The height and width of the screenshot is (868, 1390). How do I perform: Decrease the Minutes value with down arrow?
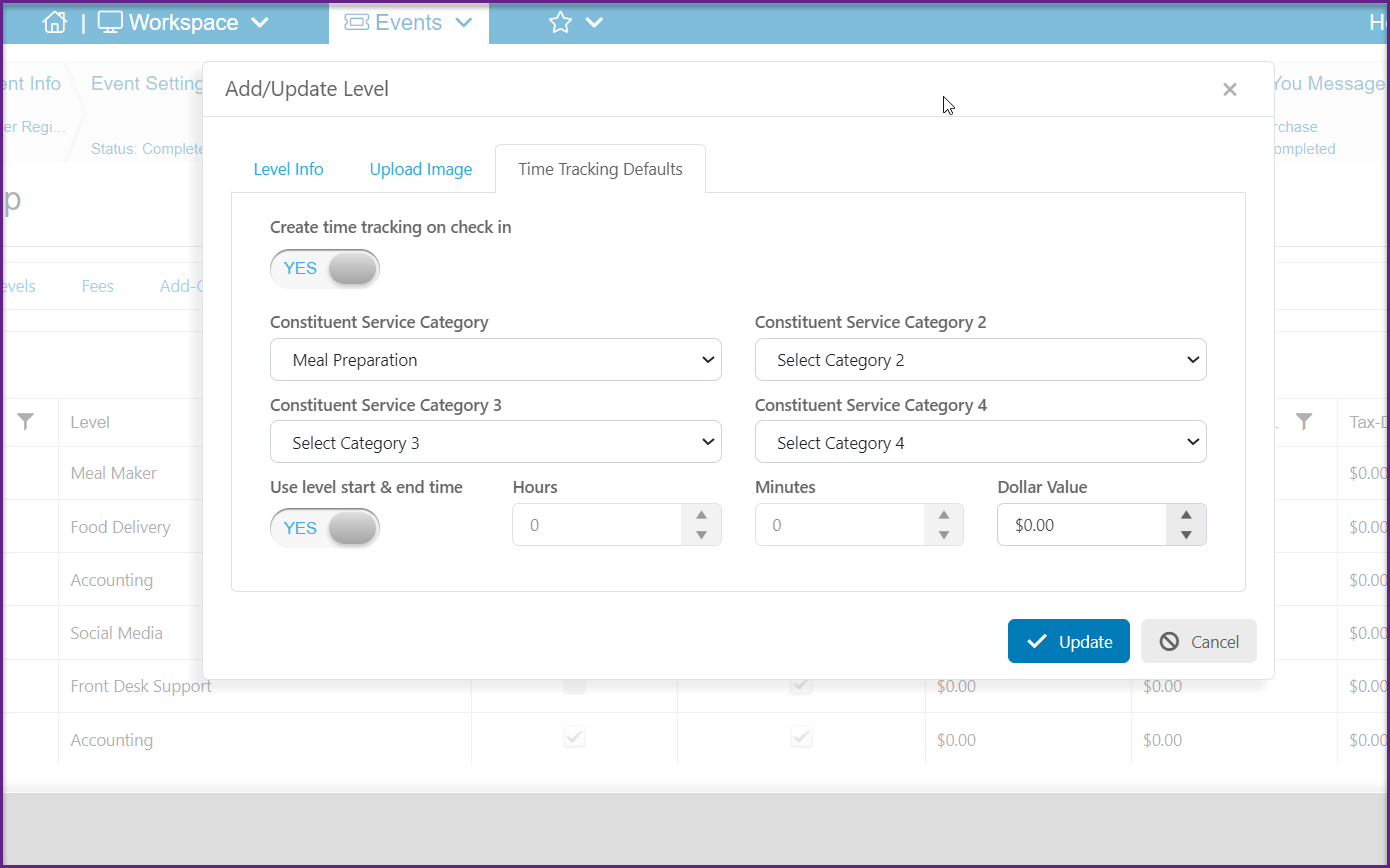pyautogui.click(x=944, y=535)
